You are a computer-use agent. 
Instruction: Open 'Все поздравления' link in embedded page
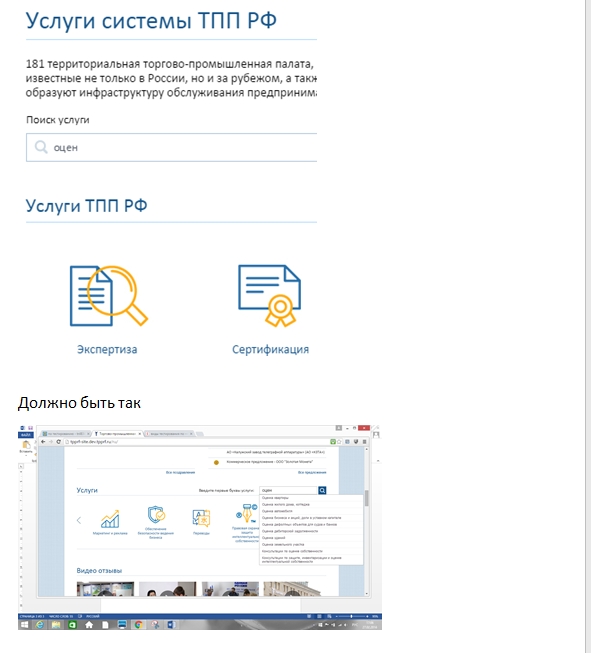(x=180, y=473)
